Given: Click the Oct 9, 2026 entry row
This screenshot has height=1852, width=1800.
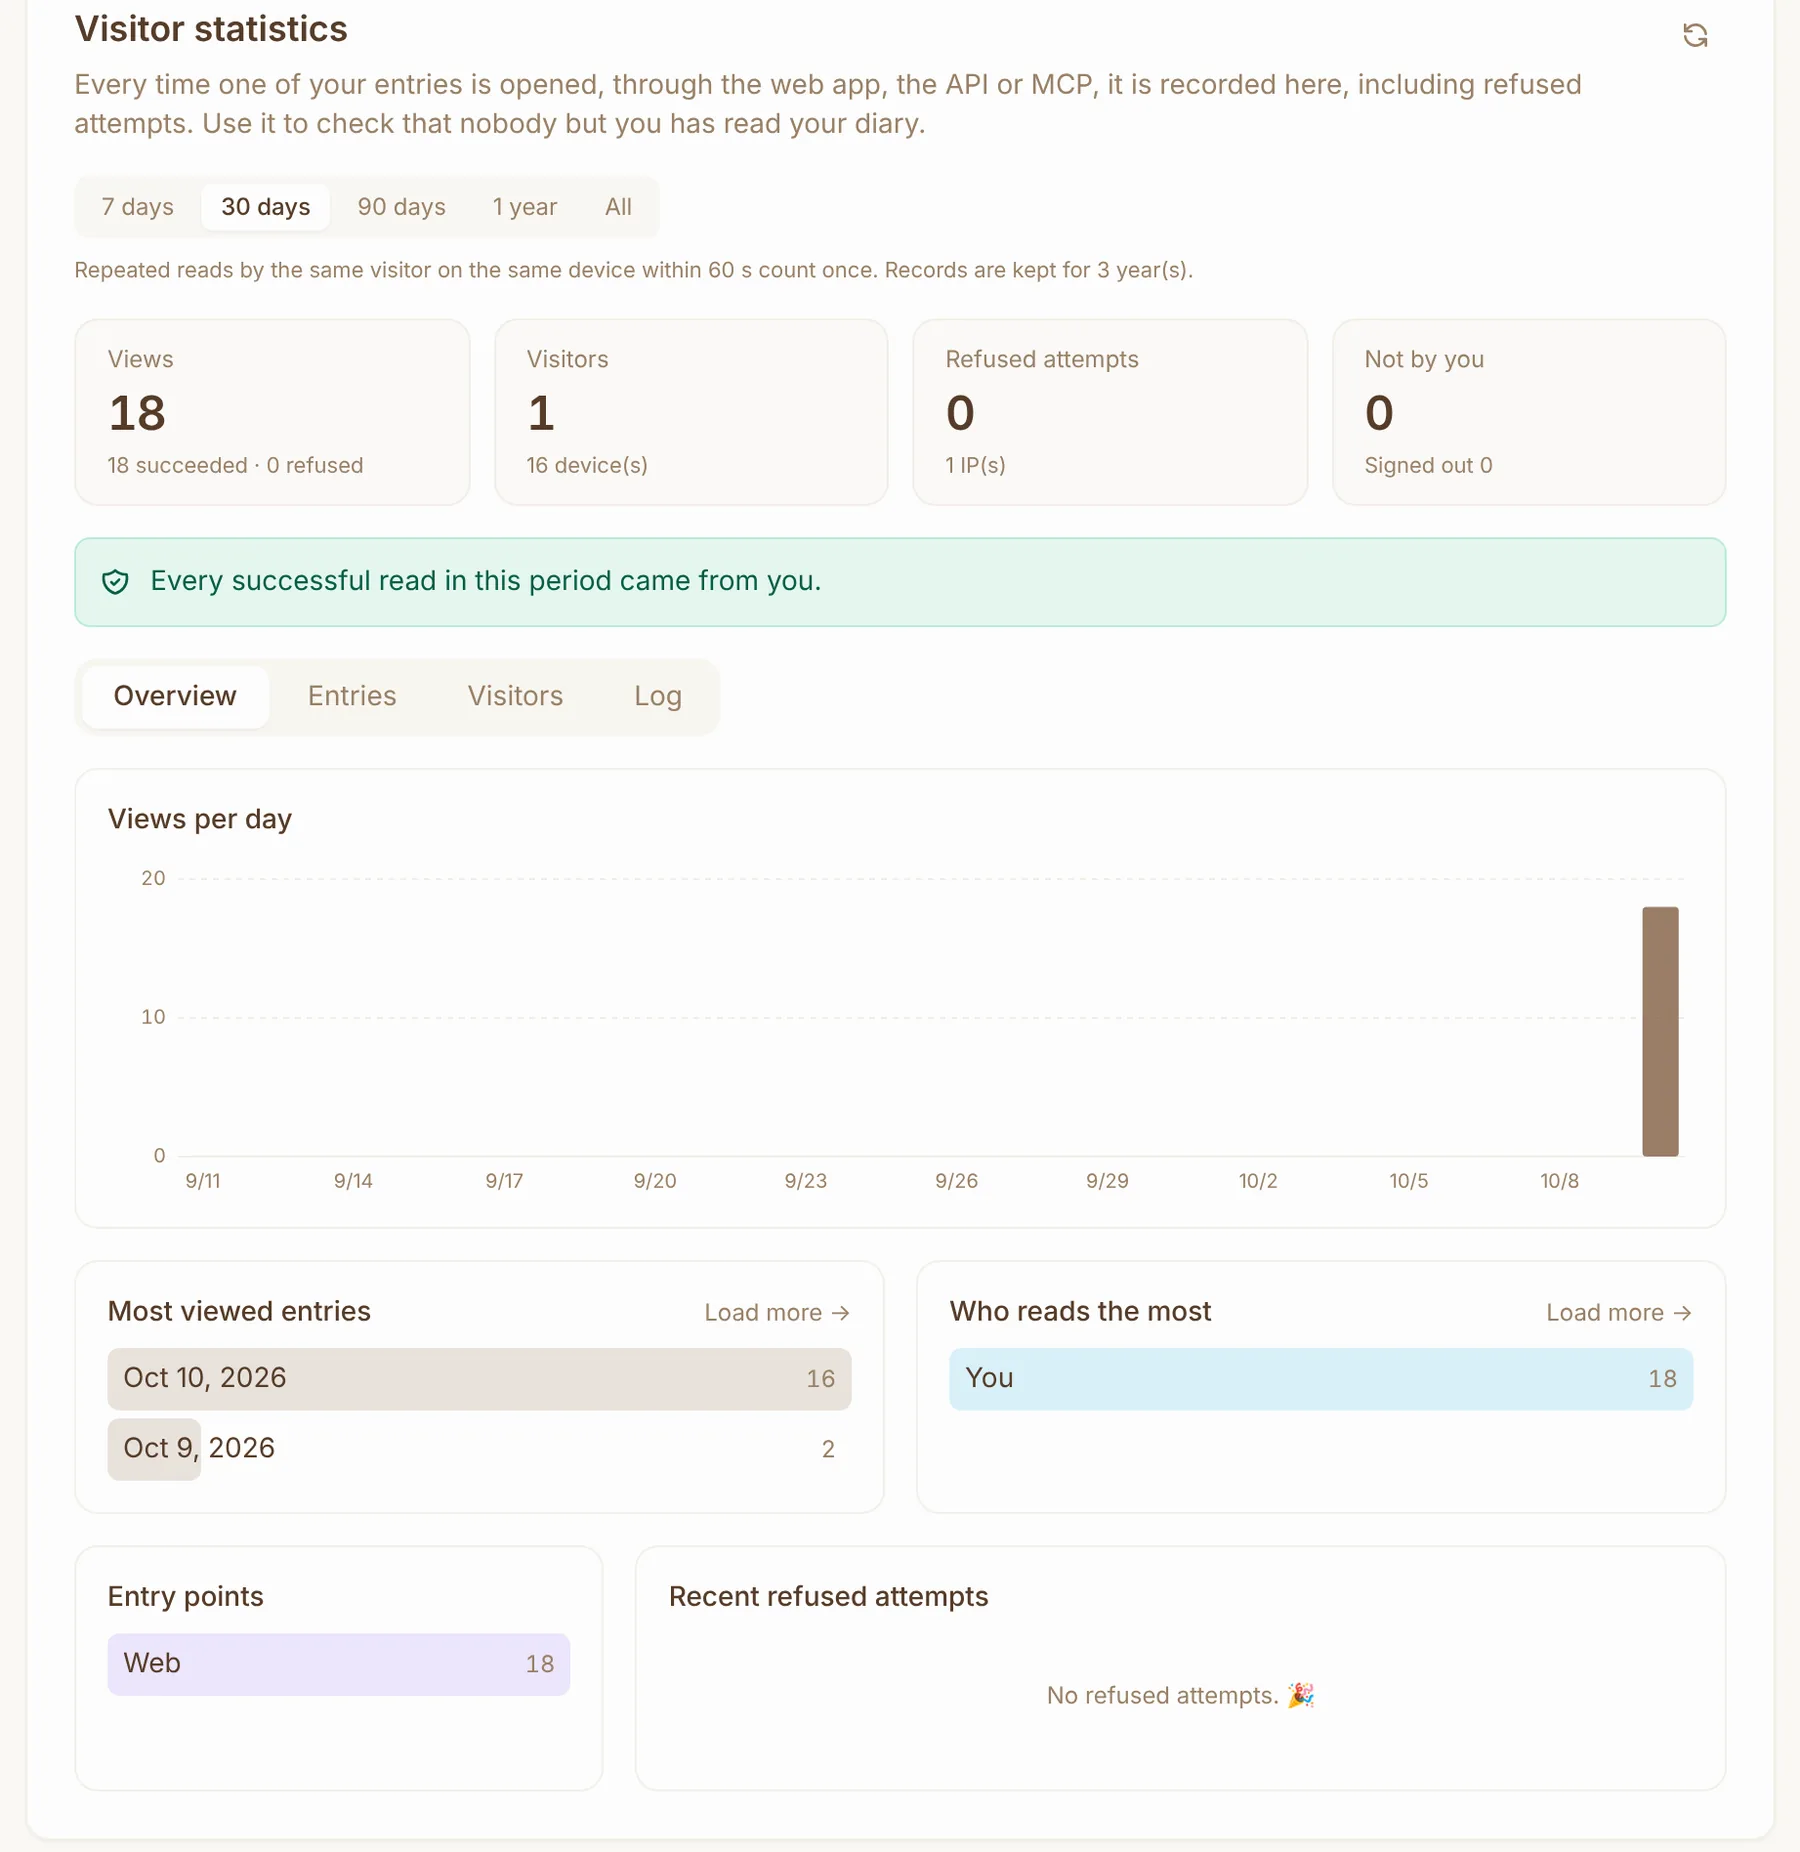Looking at the screenshot, I should [479, 1449].
